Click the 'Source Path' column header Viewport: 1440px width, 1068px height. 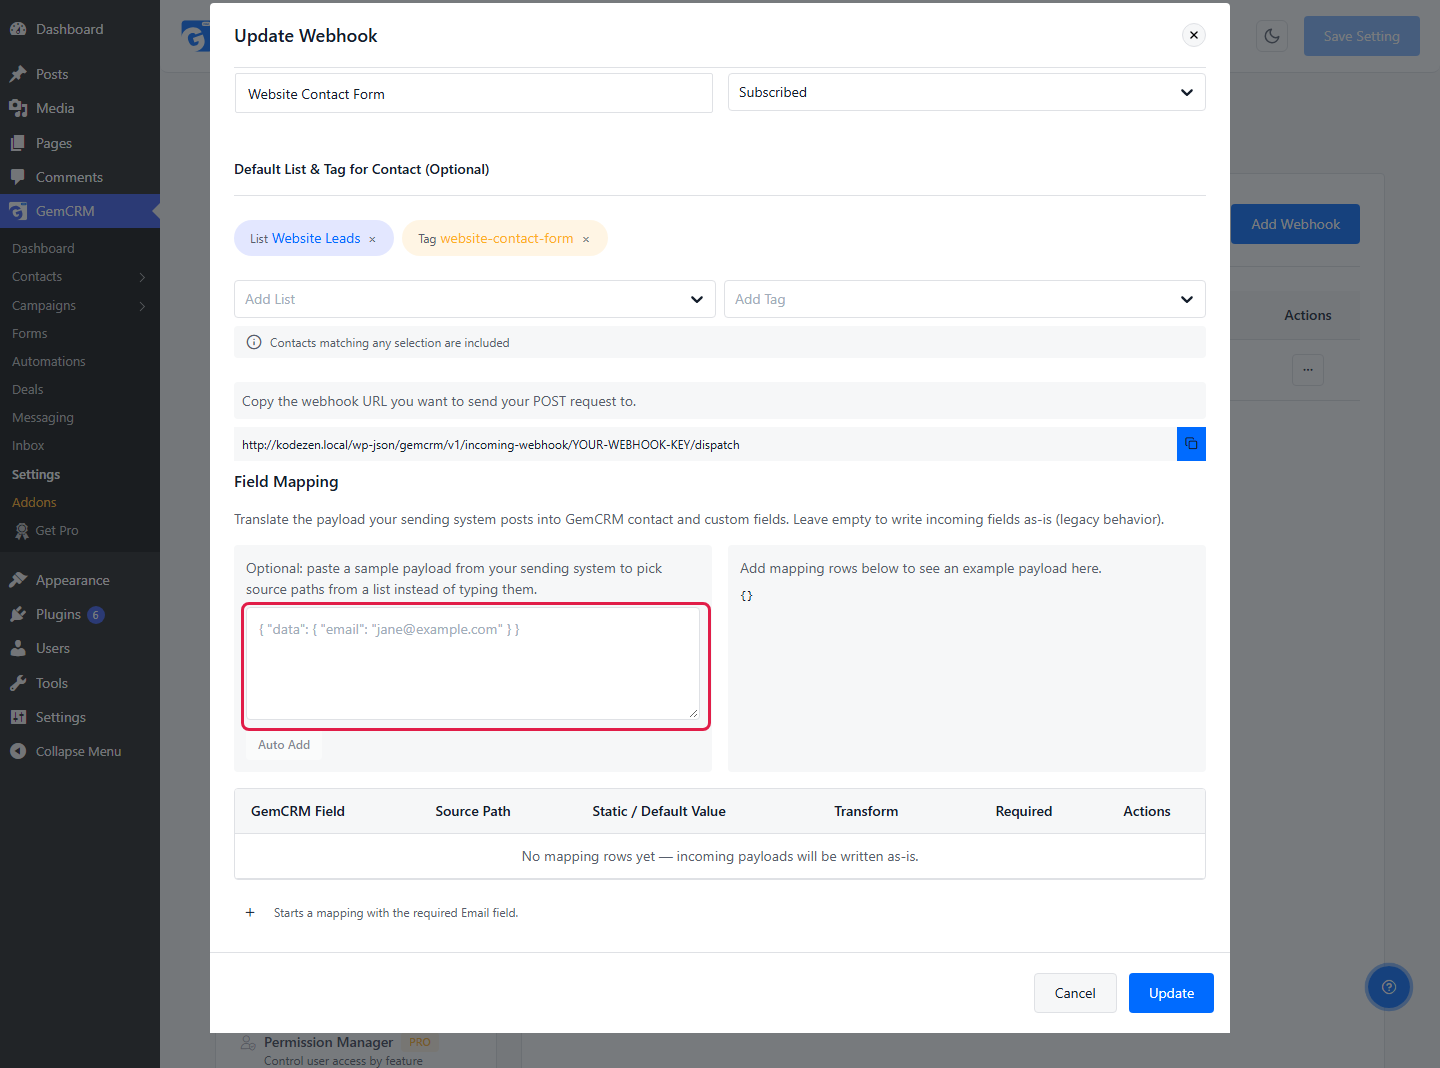473,811
